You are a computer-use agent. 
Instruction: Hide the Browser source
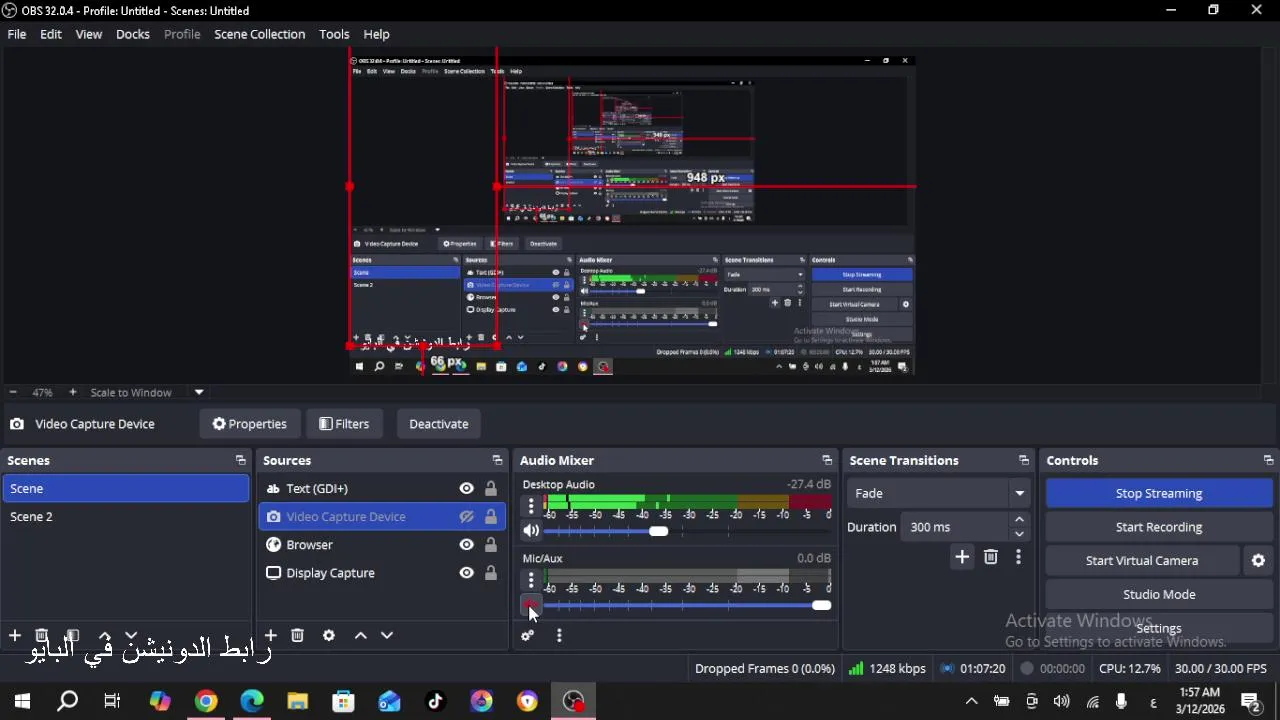point(466,545)
